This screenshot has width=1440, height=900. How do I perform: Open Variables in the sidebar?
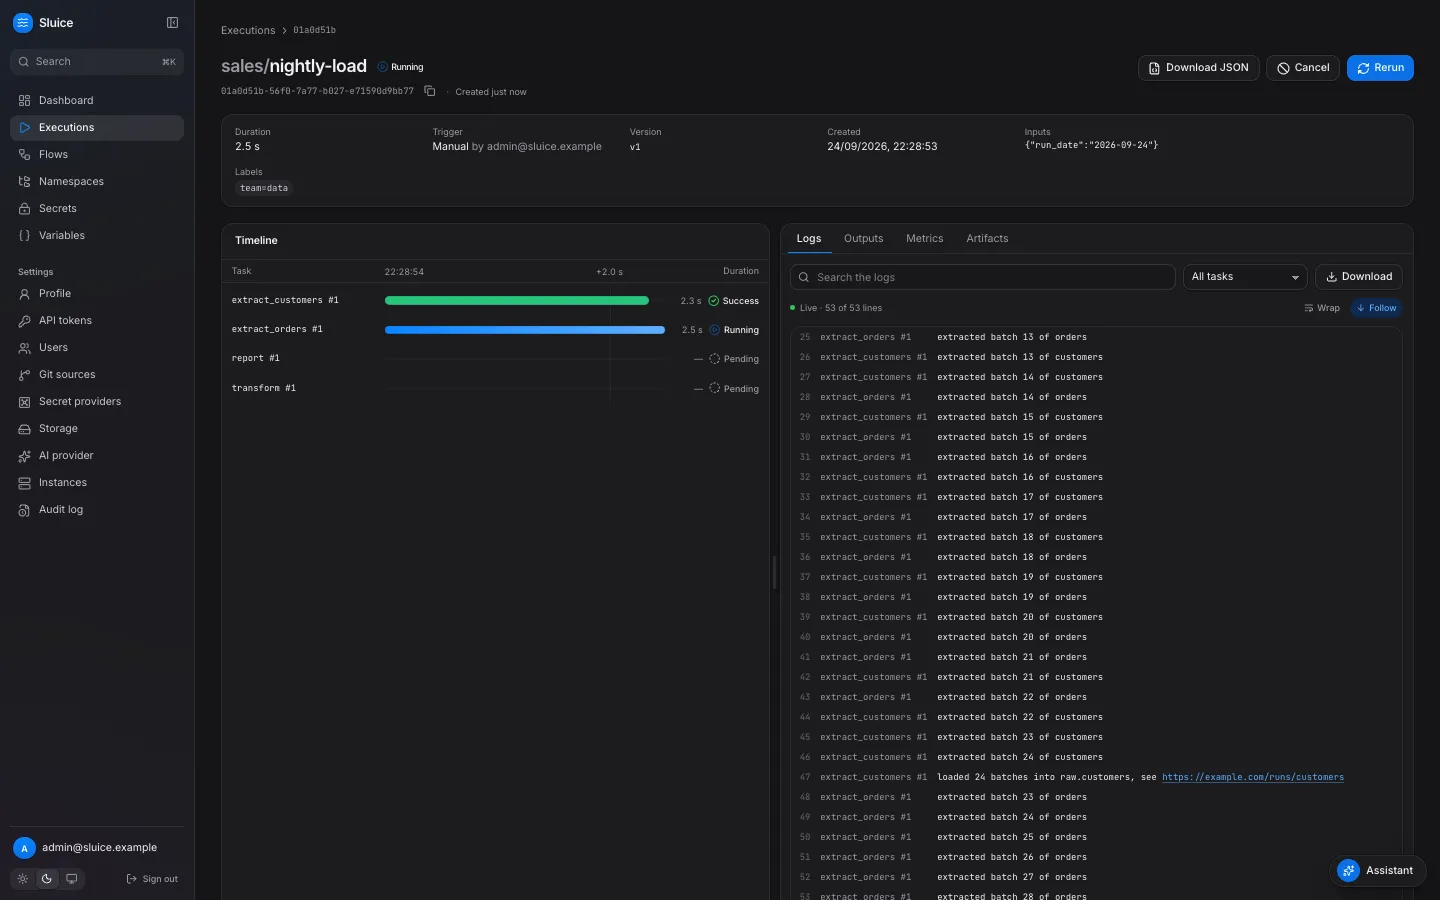[x=97, y=235]
